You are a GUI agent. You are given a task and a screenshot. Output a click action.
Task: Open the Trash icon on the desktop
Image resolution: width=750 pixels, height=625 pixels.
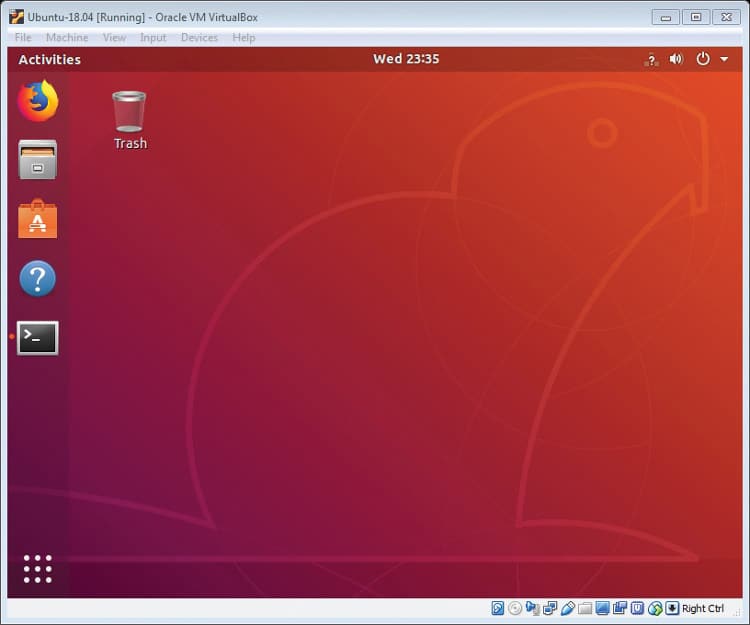[130, 120]
